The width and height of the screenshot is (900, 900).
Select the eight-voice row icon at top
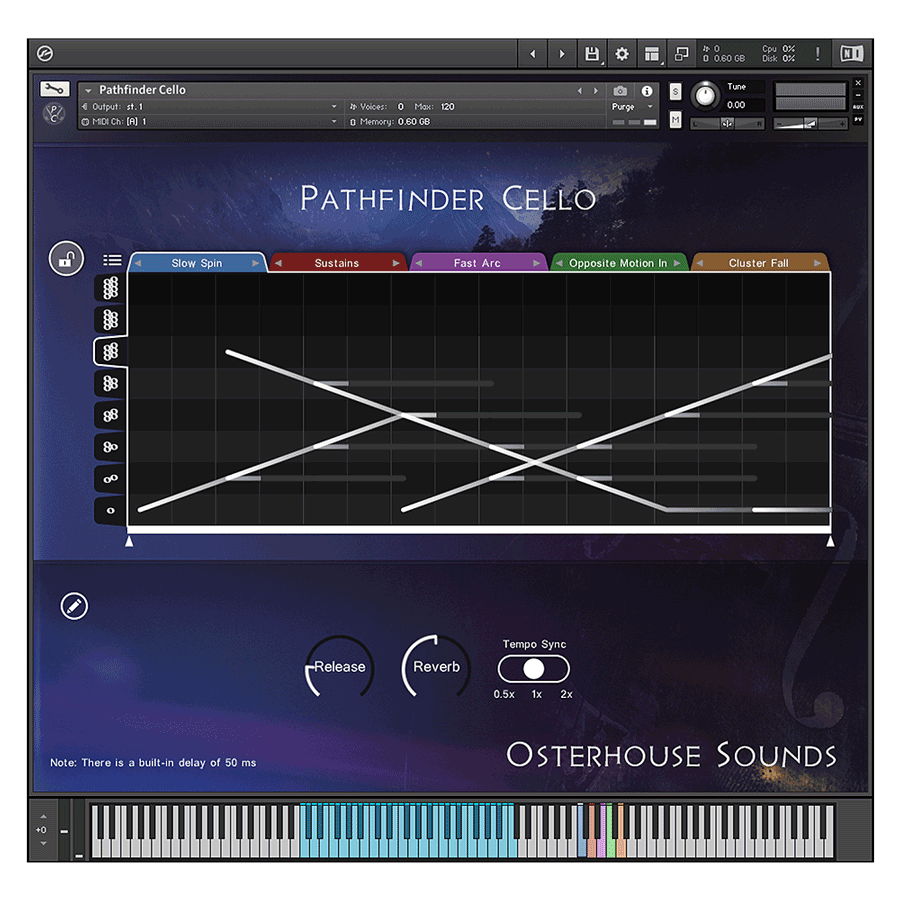click(x=111, y=288)
